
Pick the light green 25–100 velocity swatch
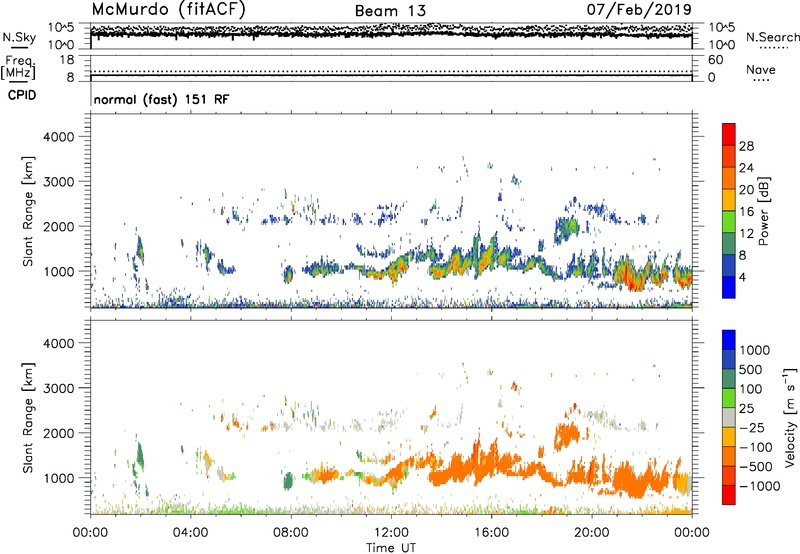pyautogui.click(x=729, y=398)
